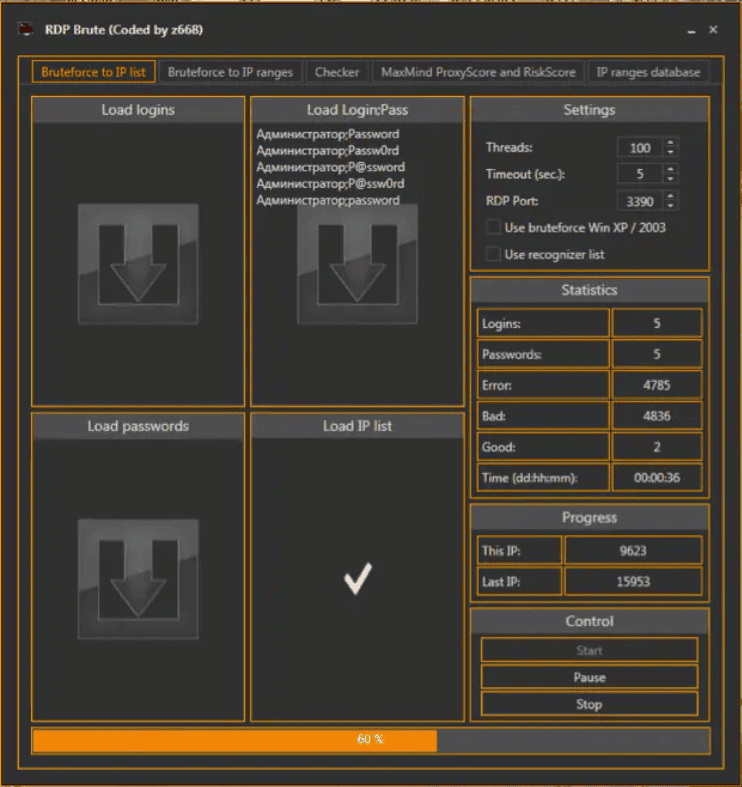Click the Time value 00:00:36
Viewport: 742px width, 787px height.
(657, 478)
